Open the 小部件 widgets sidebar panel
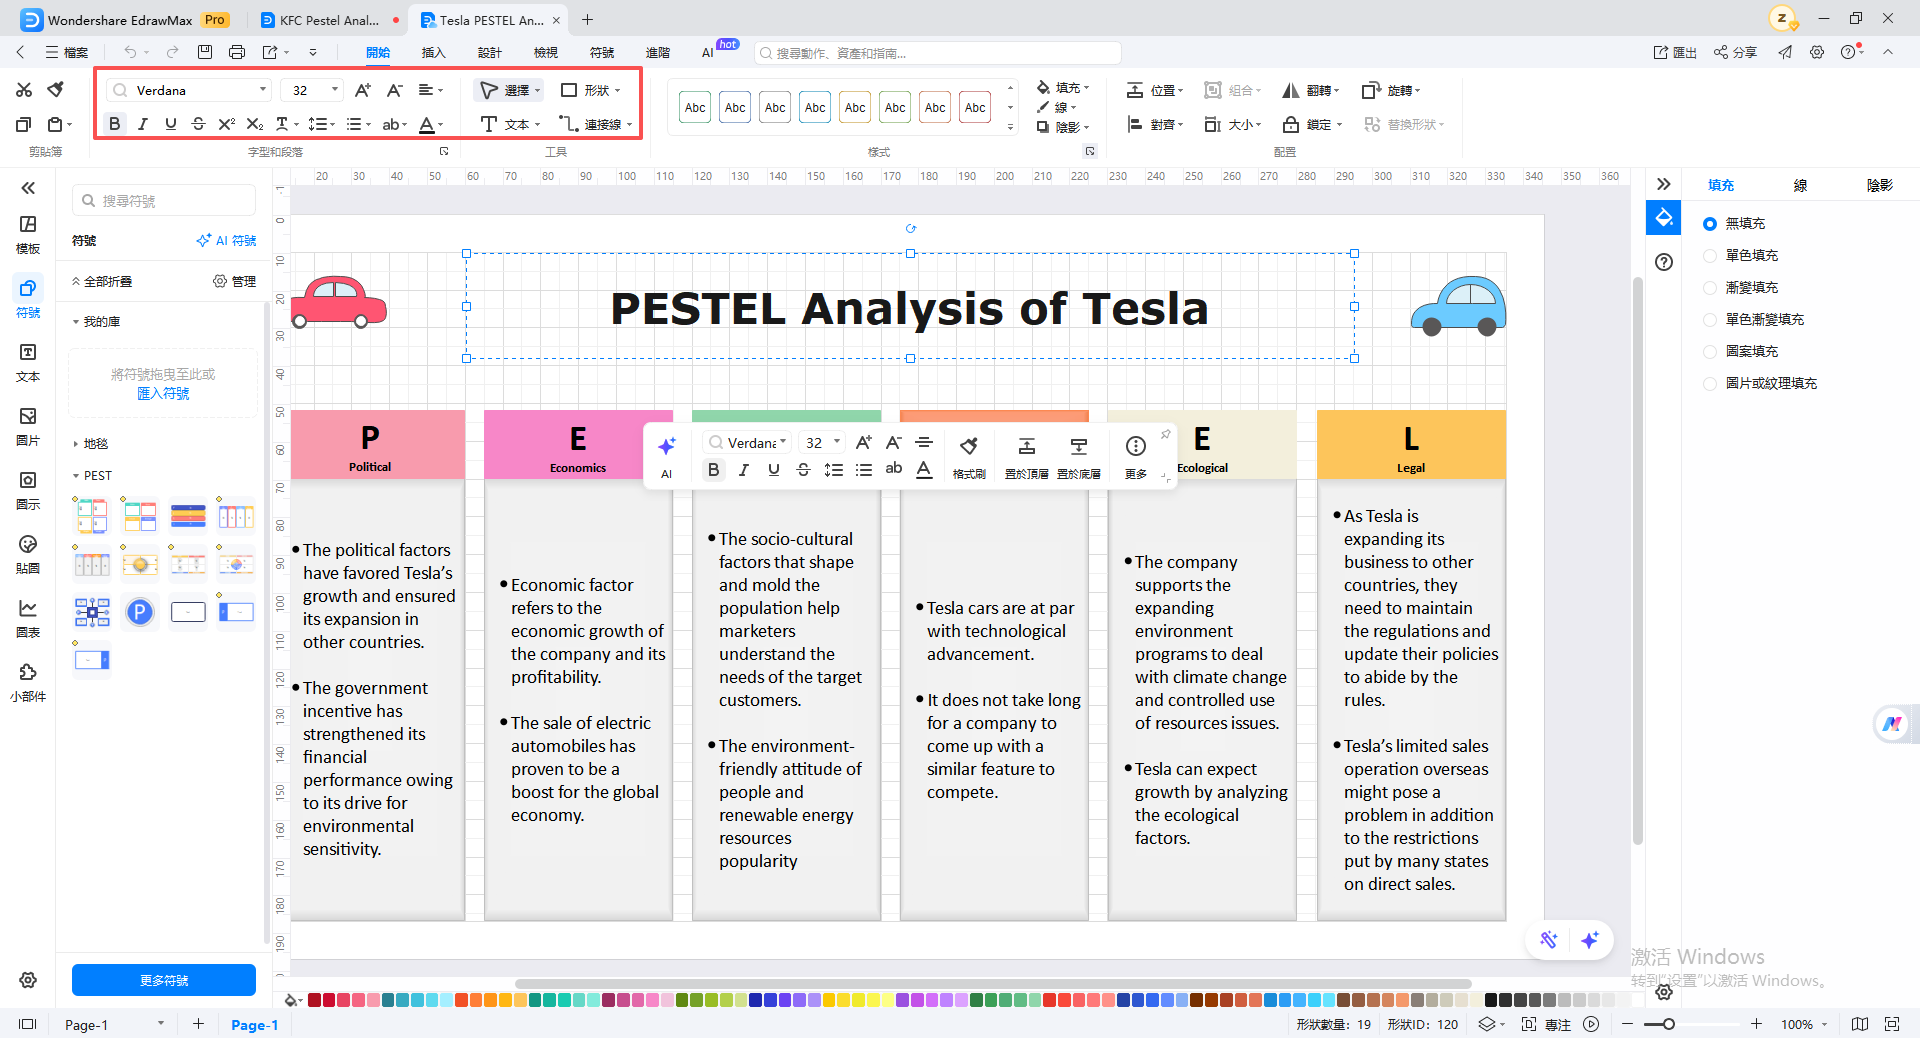This screenshot has width=1920, height=1038. 28,682
